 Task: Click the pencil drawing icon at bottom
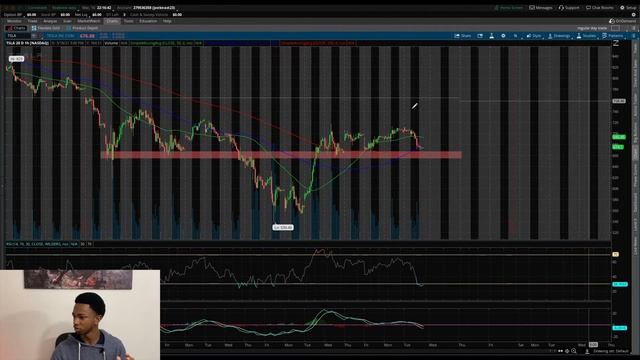[x=587, y=351]
